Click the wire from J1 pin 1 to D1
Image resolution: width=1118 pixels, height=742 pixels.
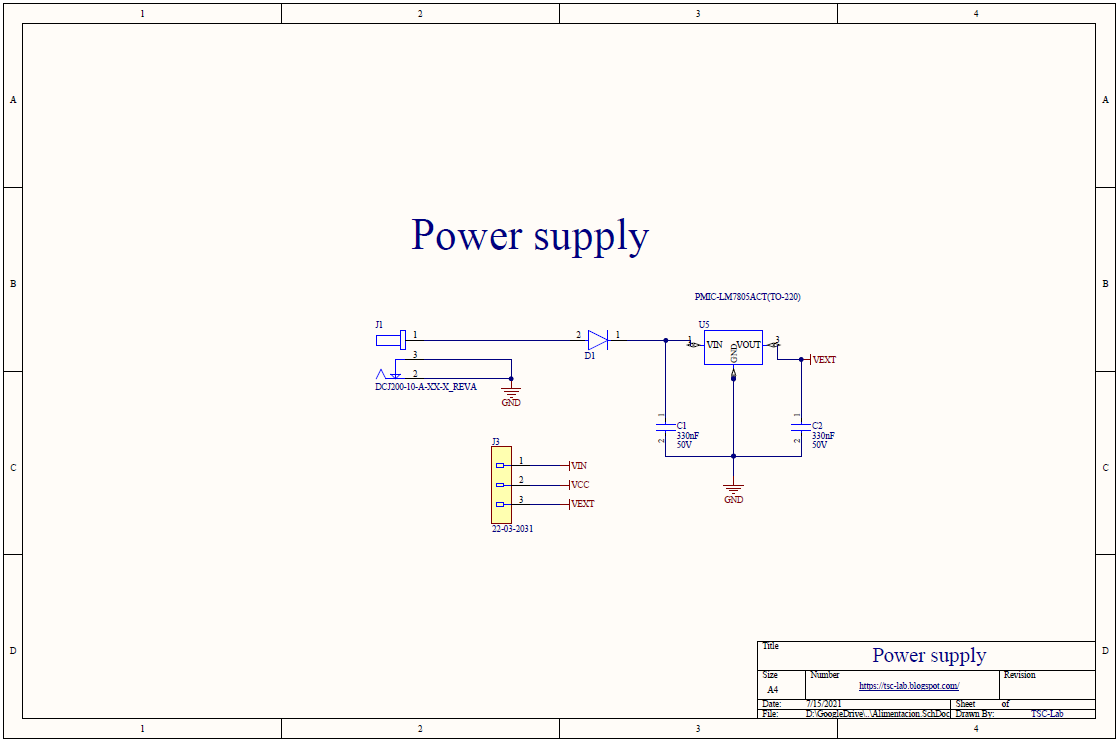pos(496,340)
